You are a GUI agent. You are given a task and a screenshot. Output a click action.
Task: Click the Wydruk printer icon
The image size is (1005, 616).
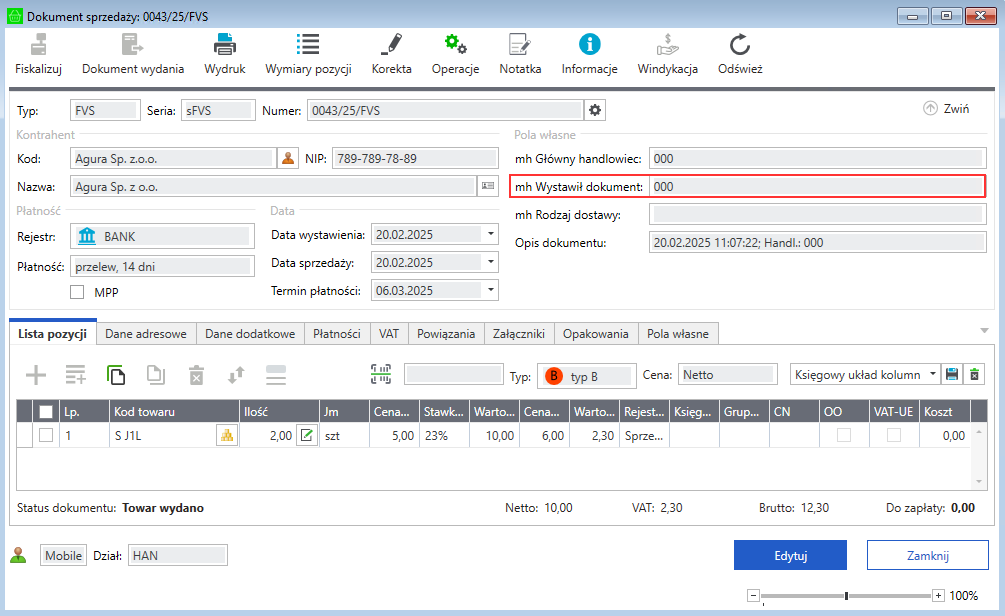224,45
